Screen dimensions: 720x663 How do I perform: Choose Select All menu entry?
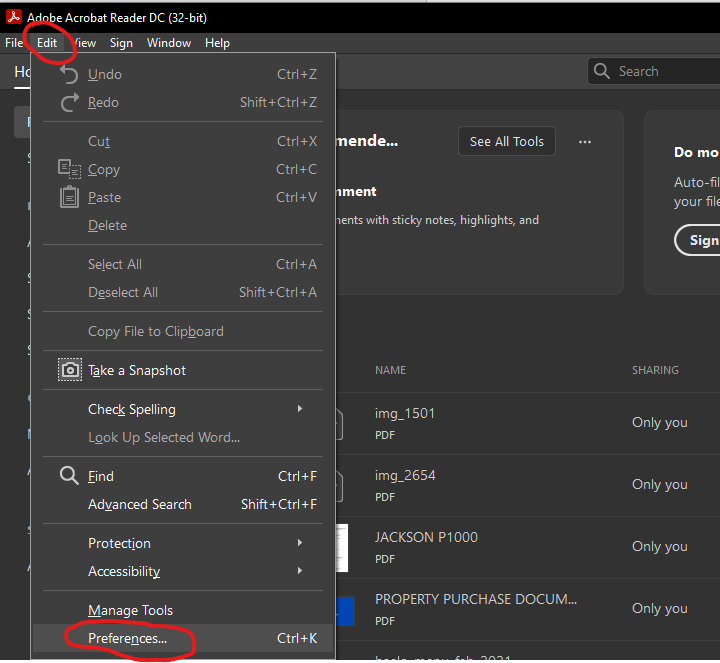(x=183, y=264)
